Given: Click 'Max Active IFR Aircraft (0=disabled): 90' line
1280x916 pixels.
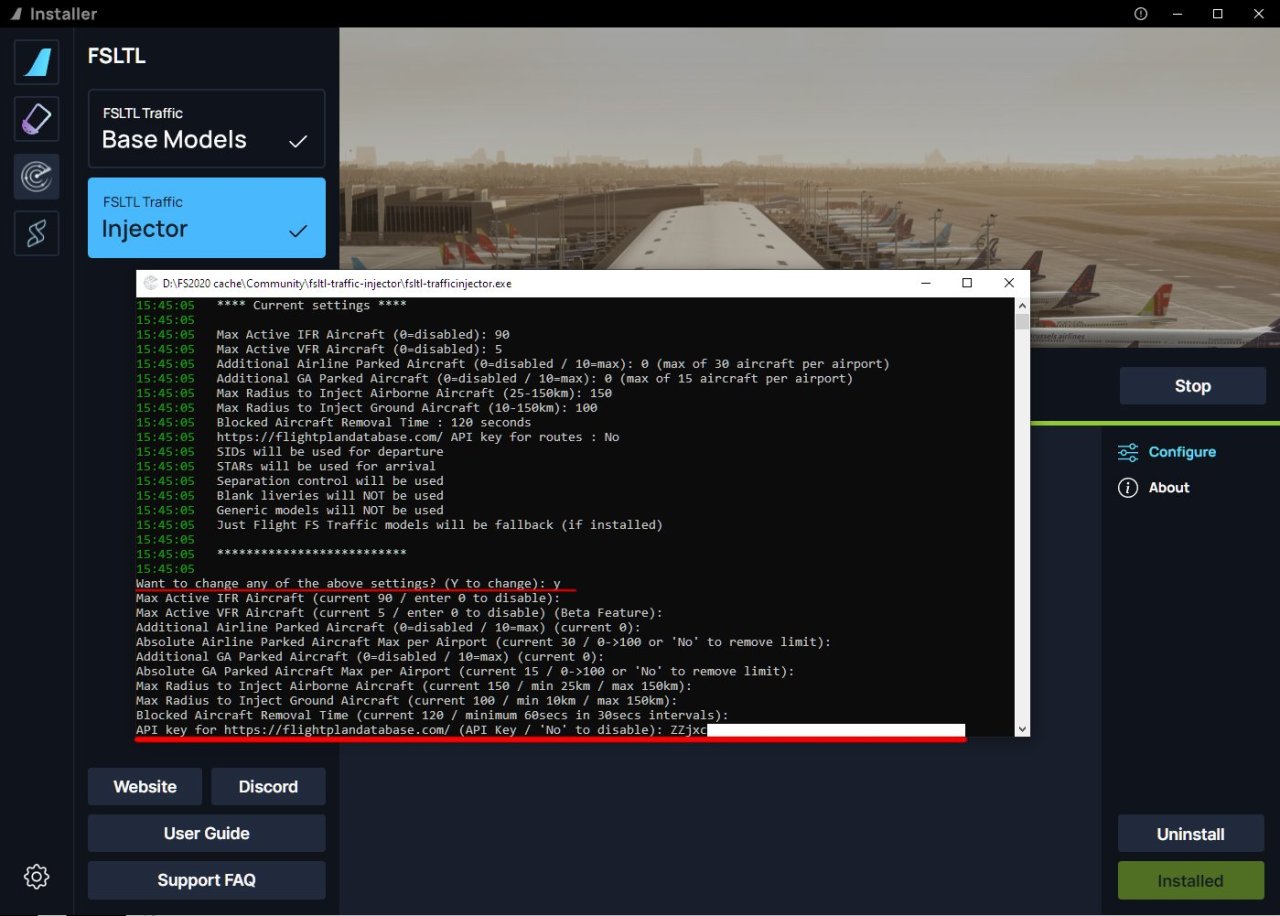Looking at the screenshot, I should click(x=363, y=335).
